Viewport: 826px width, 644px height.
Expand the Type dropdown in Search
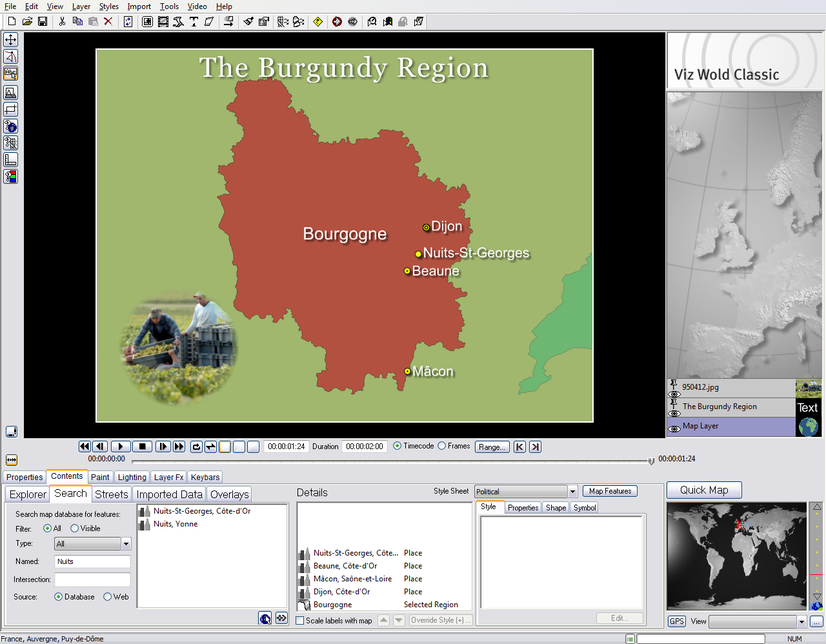pos(126,544)
